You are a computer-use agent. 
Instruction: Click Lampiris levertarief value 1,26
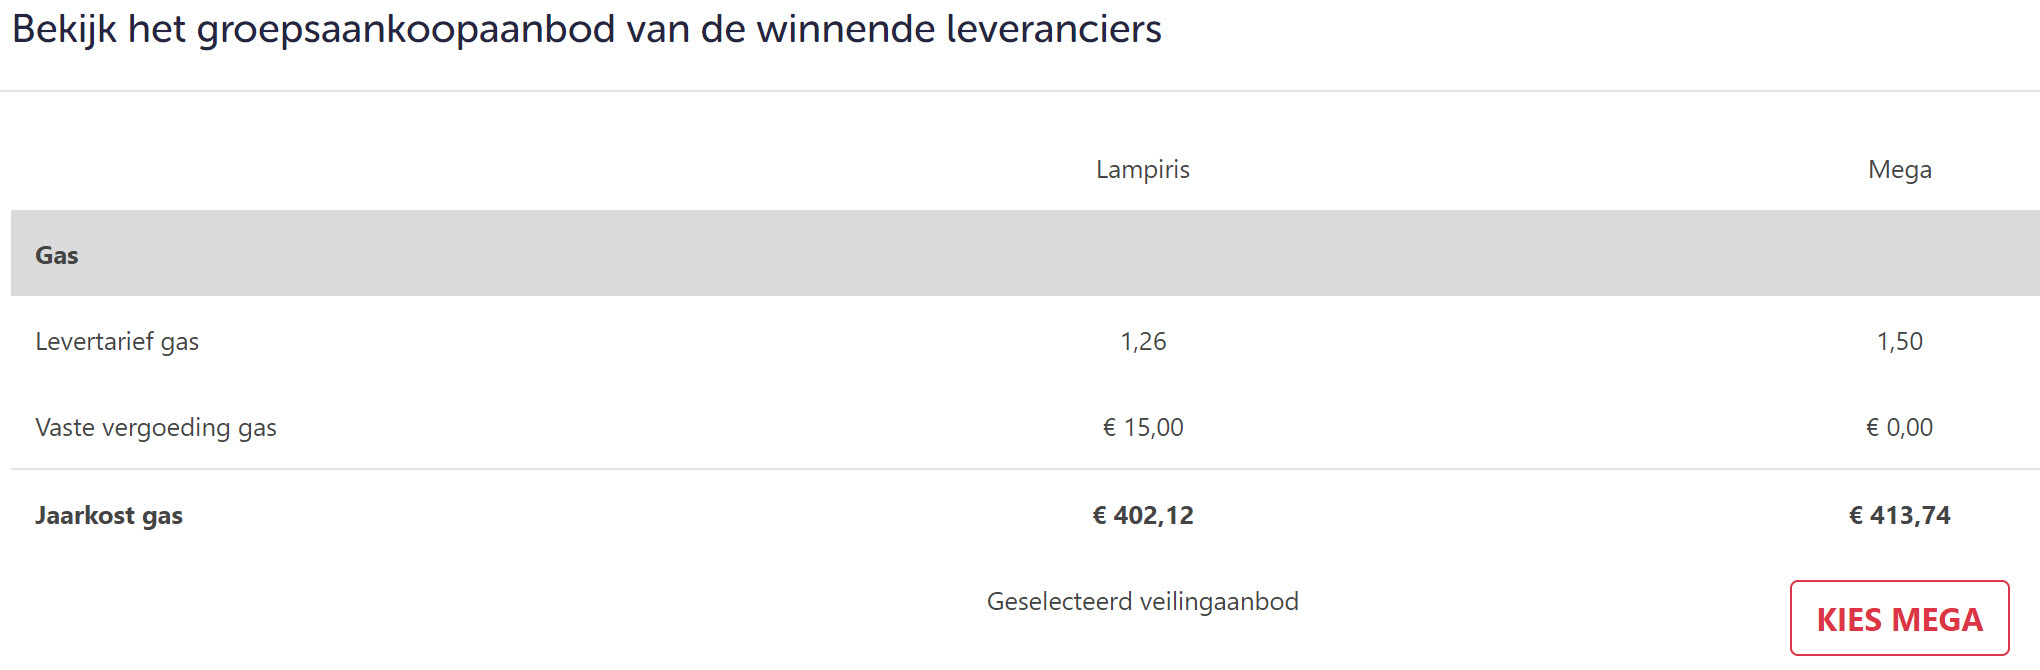[1143, 341]
